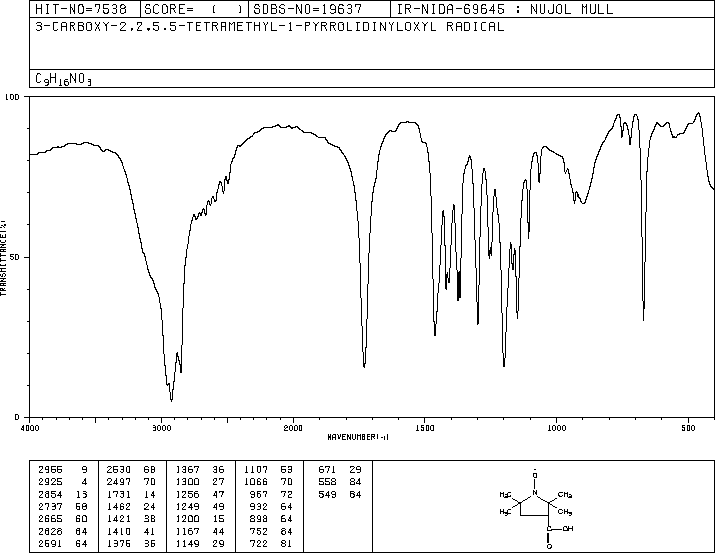The height and width of the screenshot is (553, 715).
Task: Click the 4000 tick label on wavenumber axis
Action: [x=30, y=428]
